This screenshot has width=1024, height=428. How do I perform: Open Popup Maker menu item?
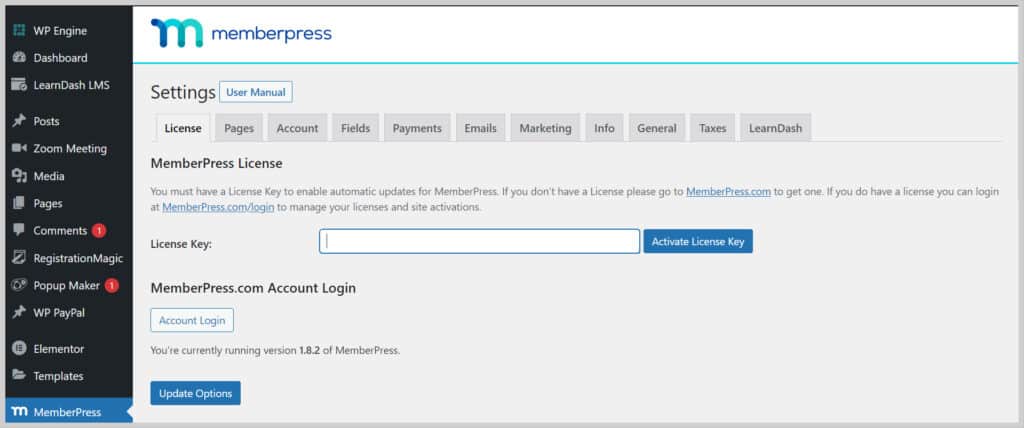coord(69,286)
